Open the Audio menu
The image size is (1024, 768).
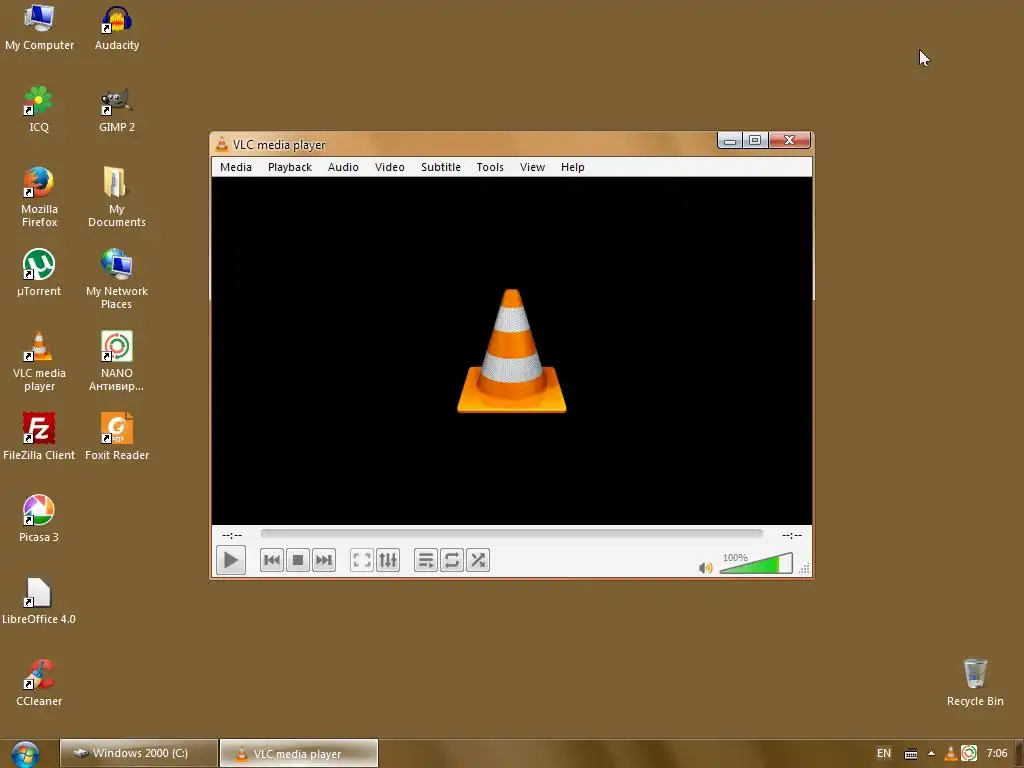[x=344, y=167]
